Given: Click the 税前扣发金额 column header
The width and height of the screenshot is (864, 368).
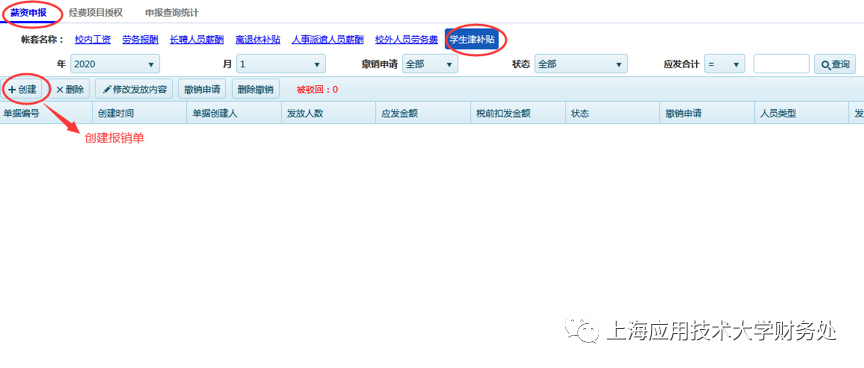Looking at the screenshot, I should click(x=517, y=113).
